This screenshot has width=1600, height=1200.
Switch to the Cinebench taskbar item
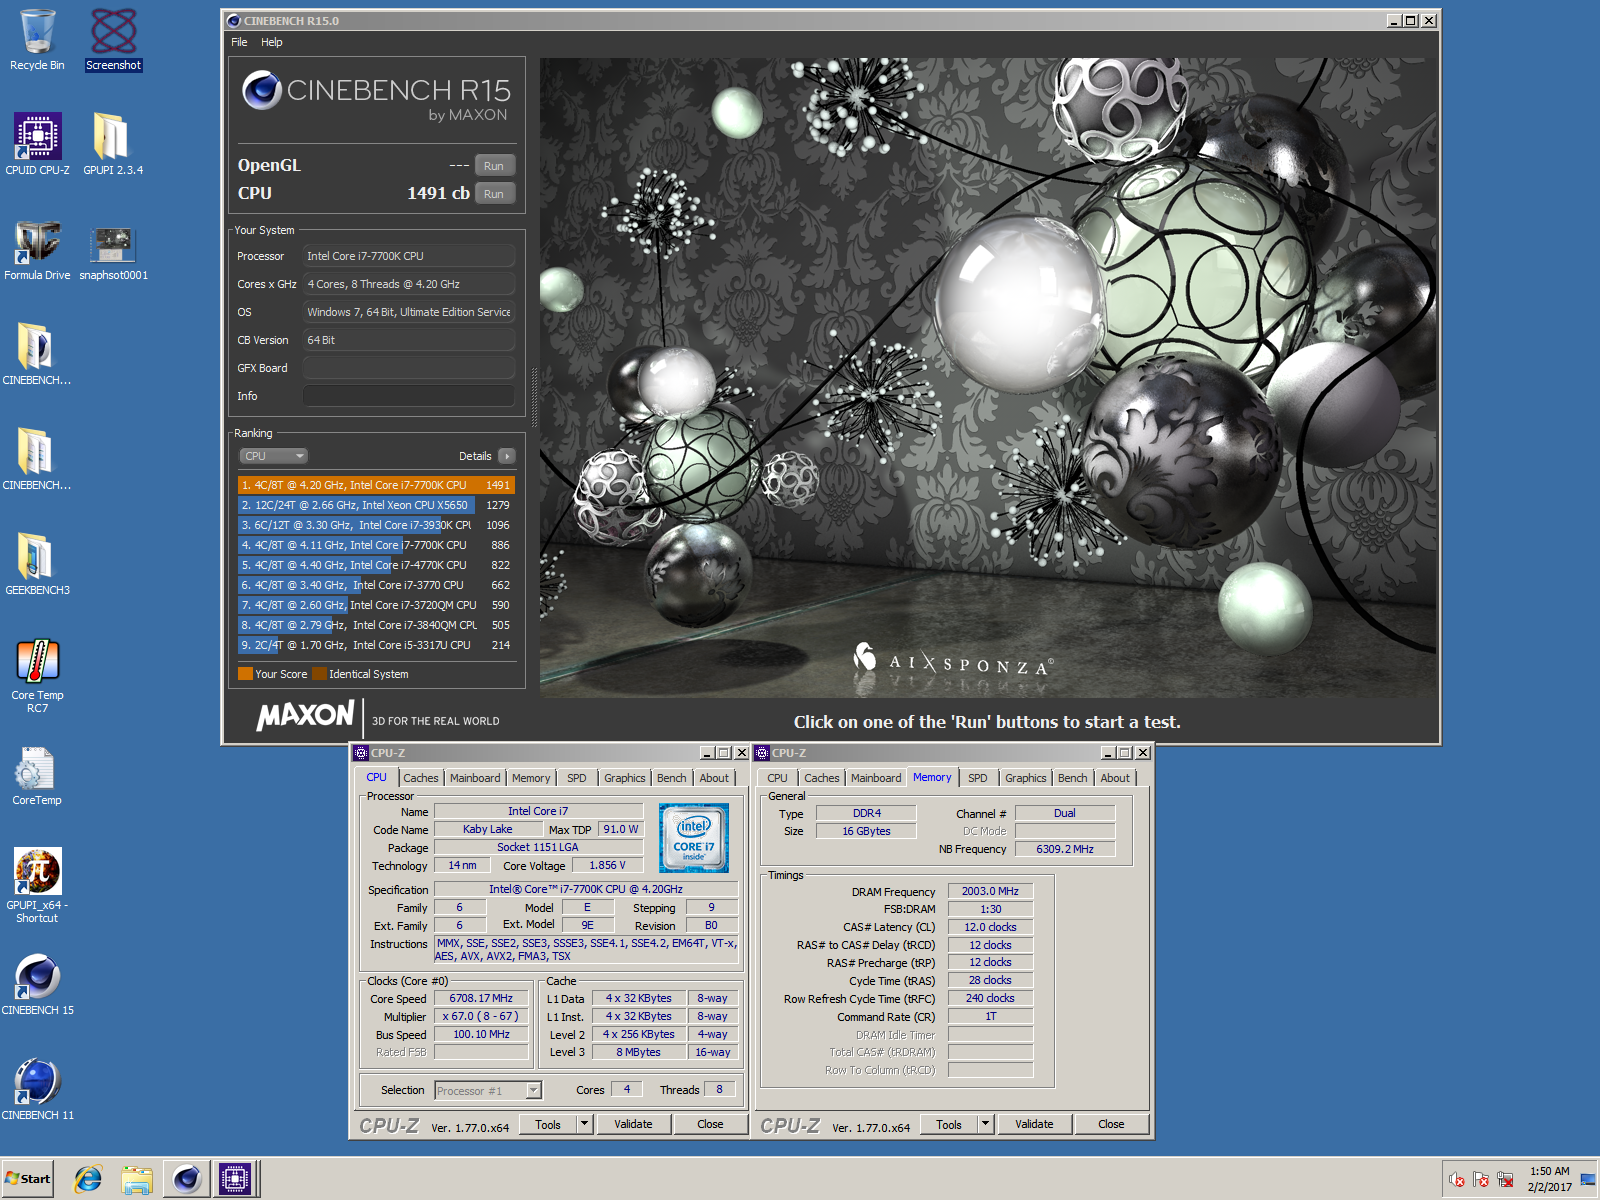pyautogui.click(x=187, y=1179)
